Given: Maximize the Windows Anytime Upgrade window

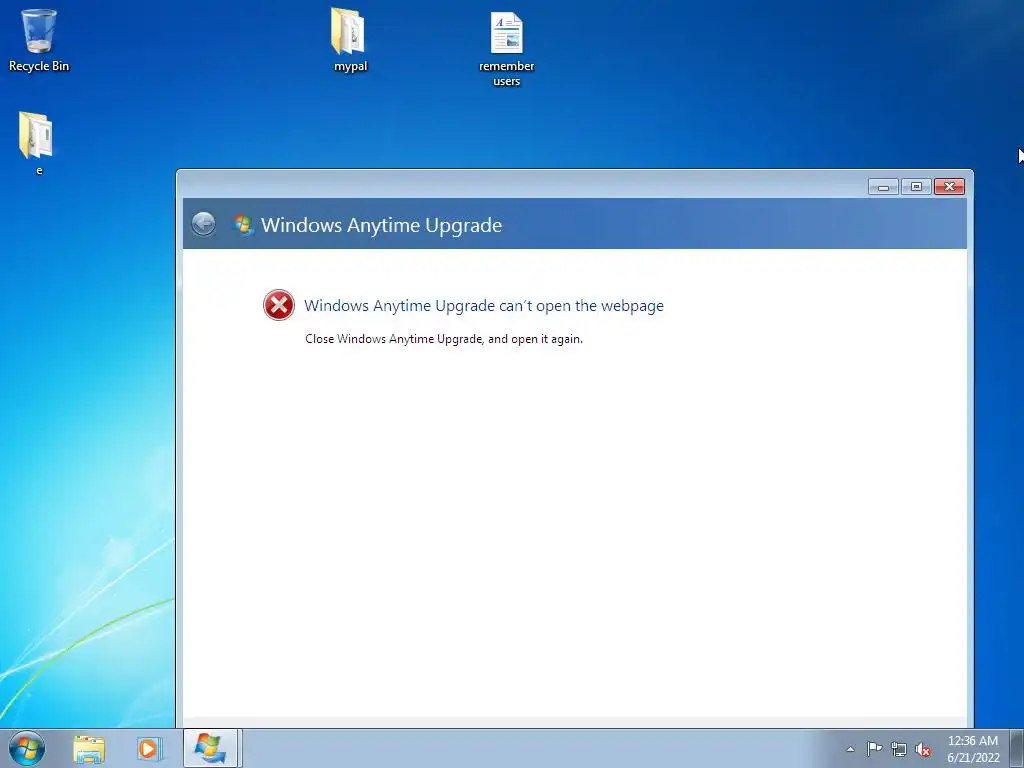Looking at the screenshot, I should pos(916,187).
